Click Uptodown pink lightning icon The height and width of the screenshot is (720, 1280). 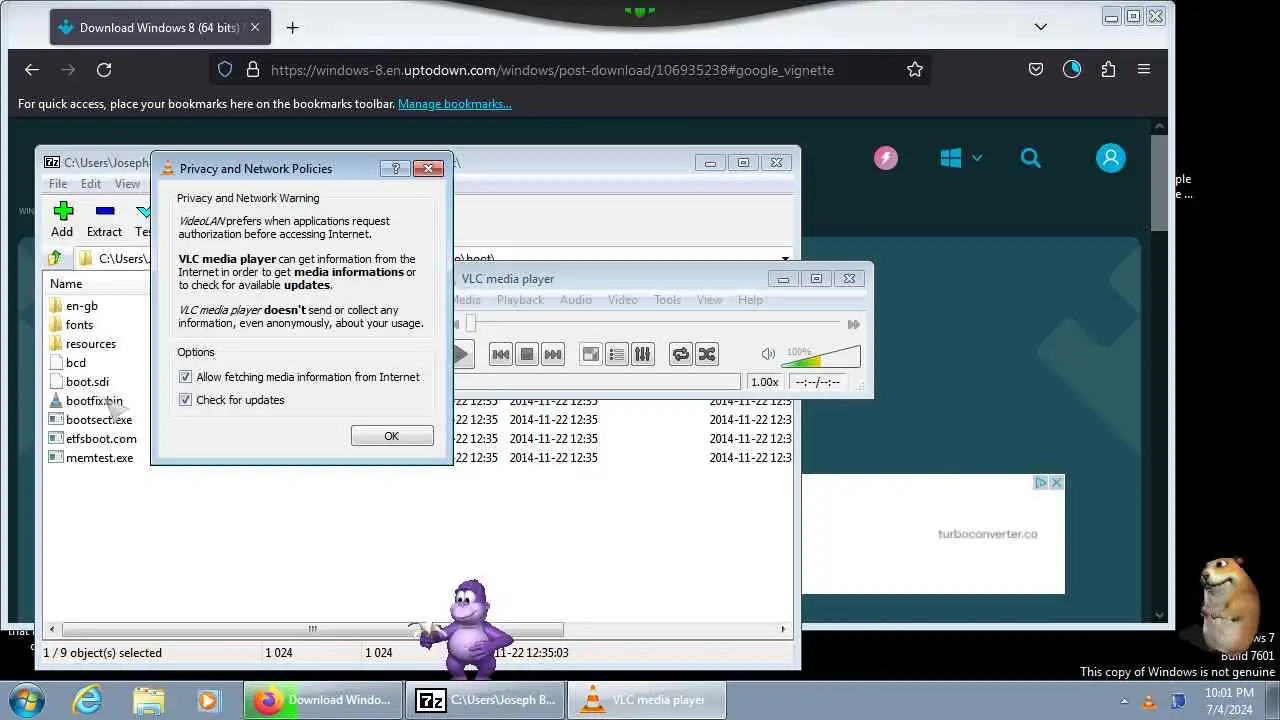886,158
